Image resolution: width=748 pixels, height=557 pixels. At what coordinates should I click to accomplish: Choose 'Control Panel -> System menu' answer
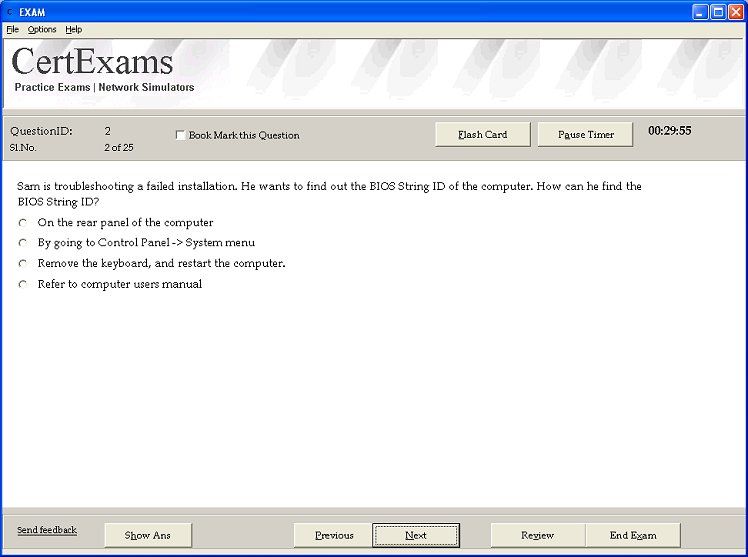[x=22, y=243]
